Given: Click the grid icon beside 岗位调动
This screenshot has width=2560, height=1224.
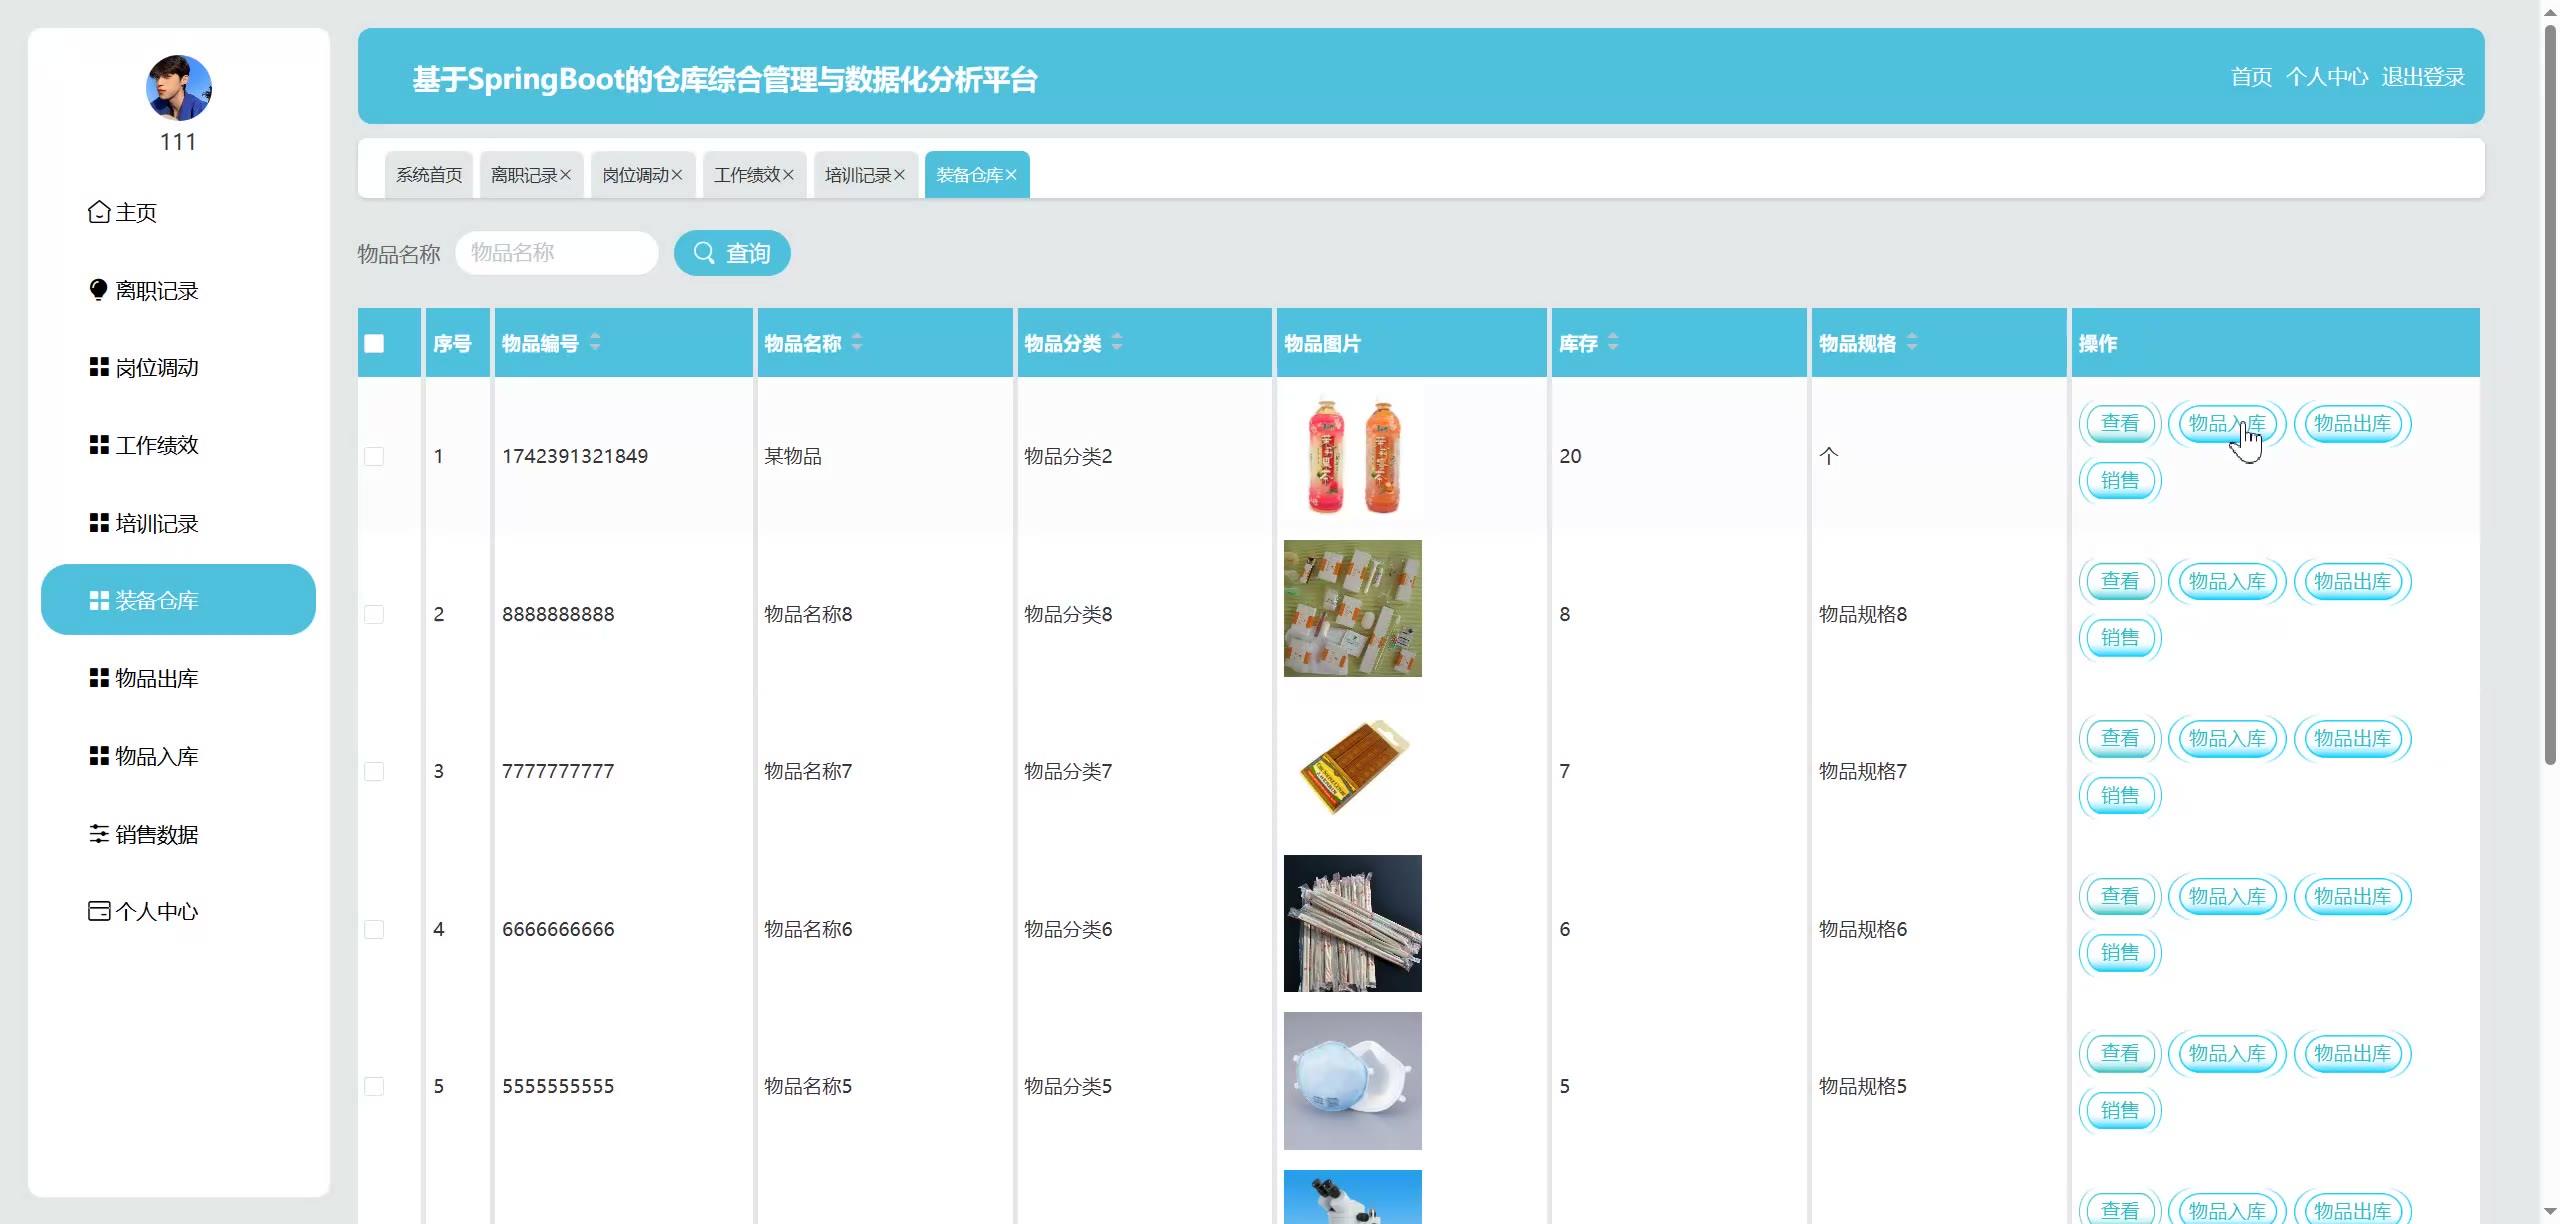Looking at the screenshot, I should point(98,367).
